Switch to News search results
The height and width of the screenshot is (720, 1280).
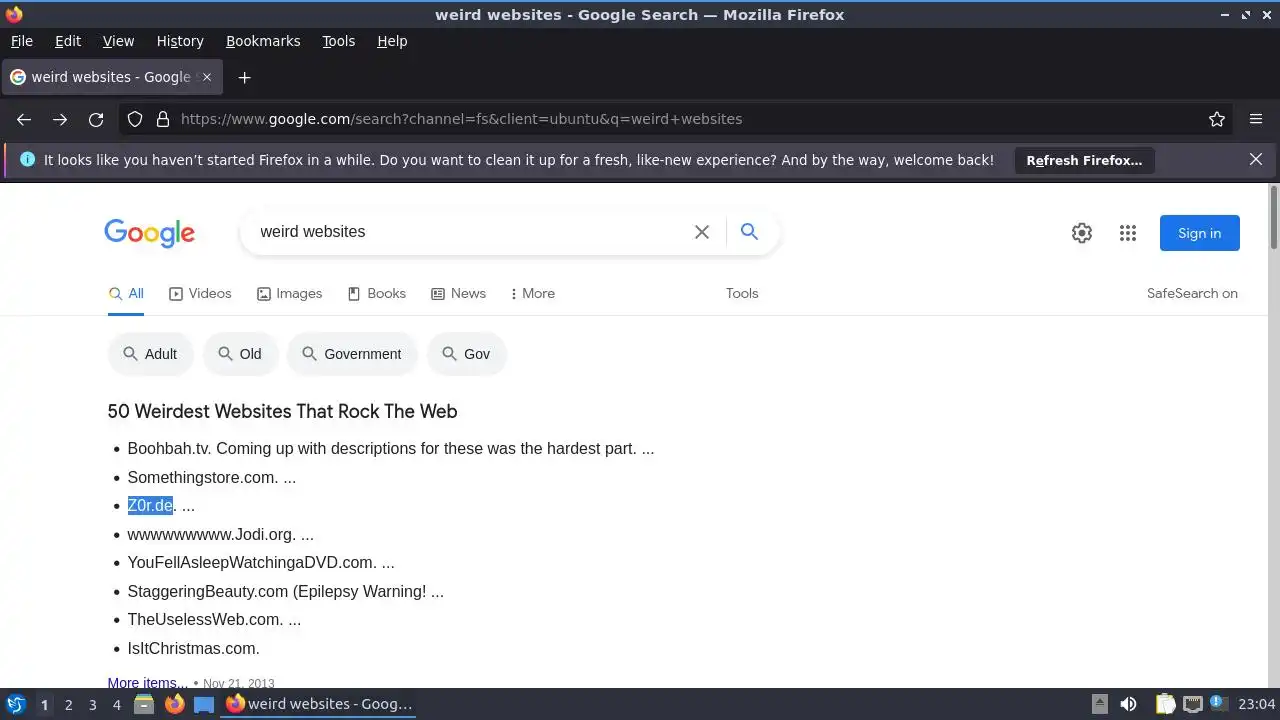coord(458,293)
